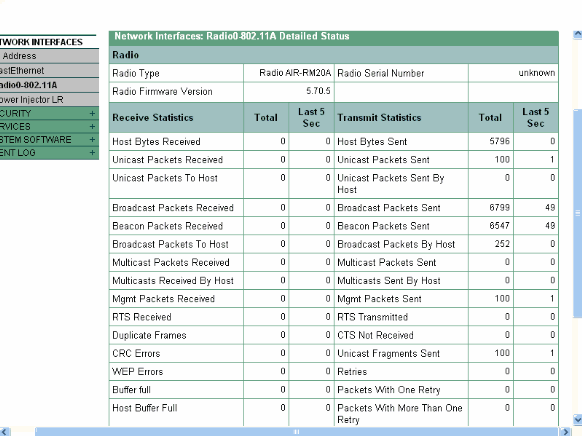Viewport: 582px width, 436px height.
Task: Click the RTS Received label
Action: pos(142,317)
